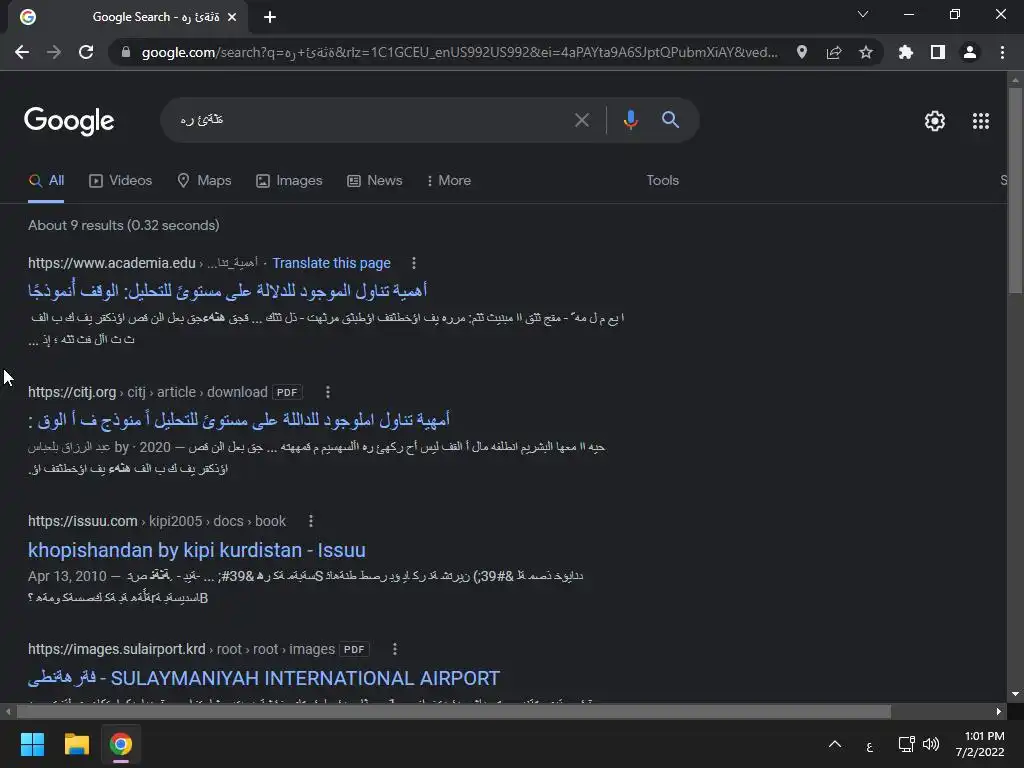Viewport: 1024px width, 768px height.
Task: Open the Windows Start menu
Action: 32,744
